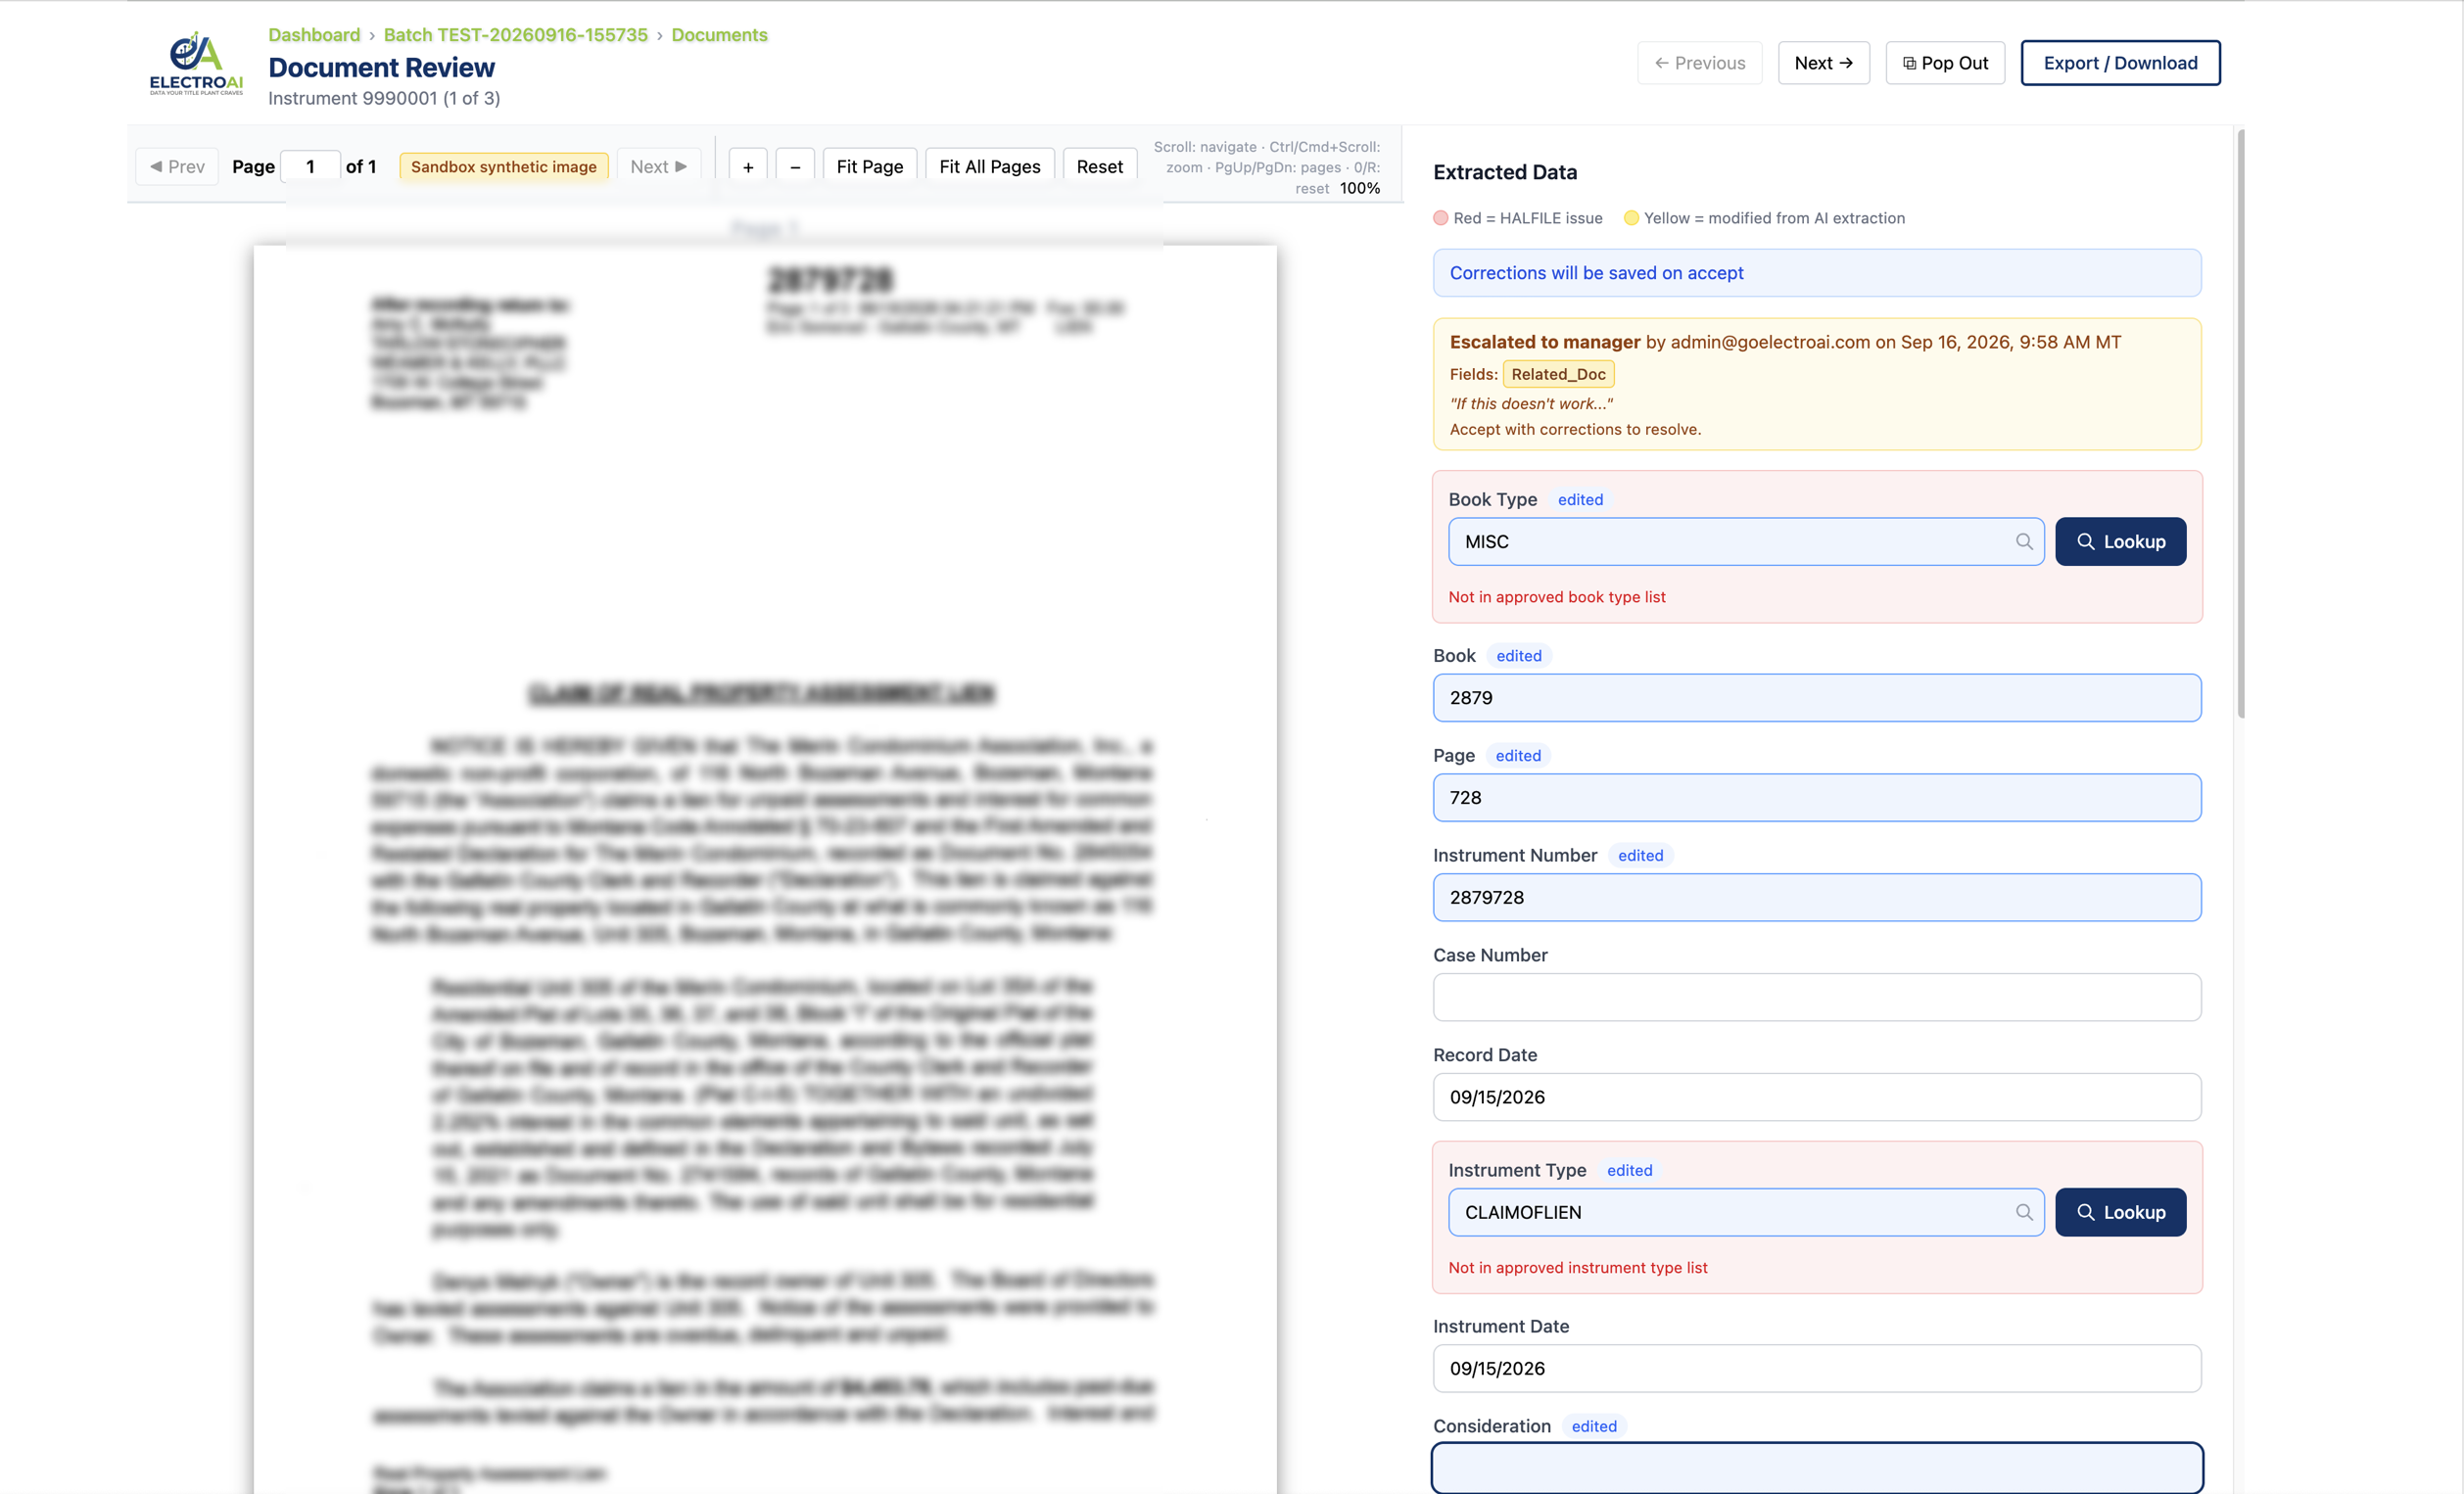Click the Book field containing 2879

1816,697
